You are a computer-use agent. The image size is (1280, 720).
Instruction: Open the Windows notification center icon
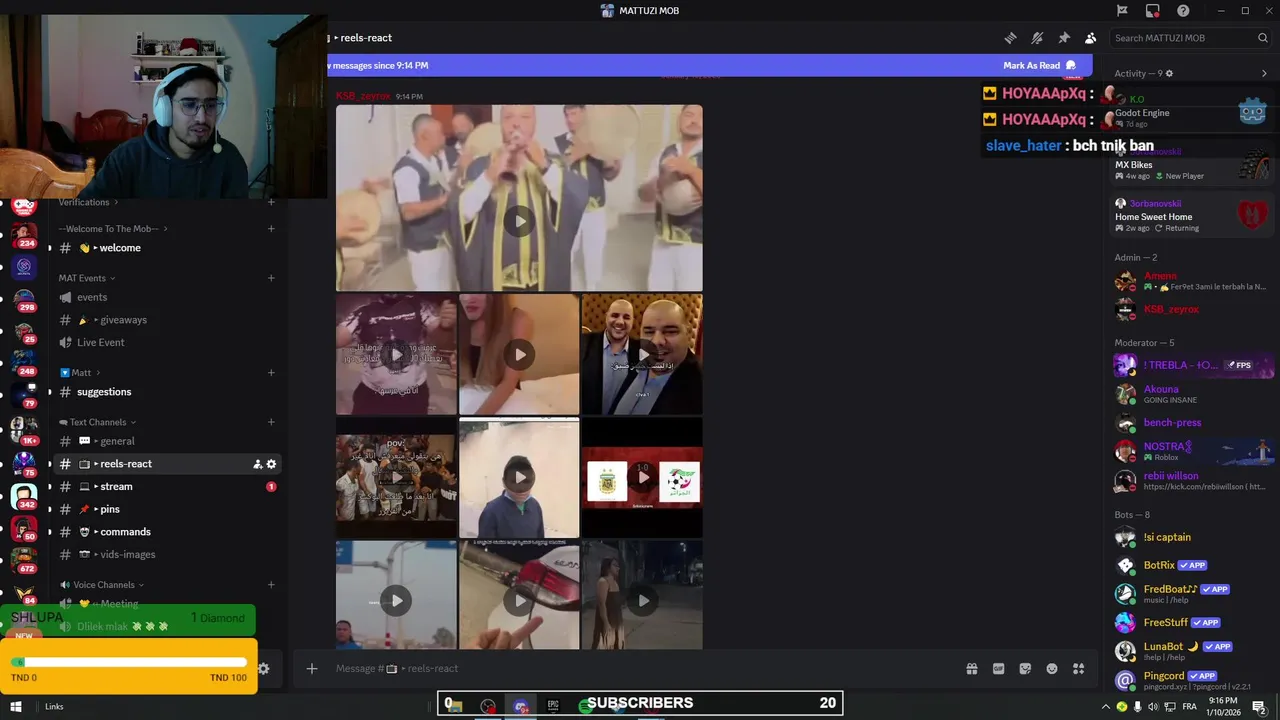1259,707
